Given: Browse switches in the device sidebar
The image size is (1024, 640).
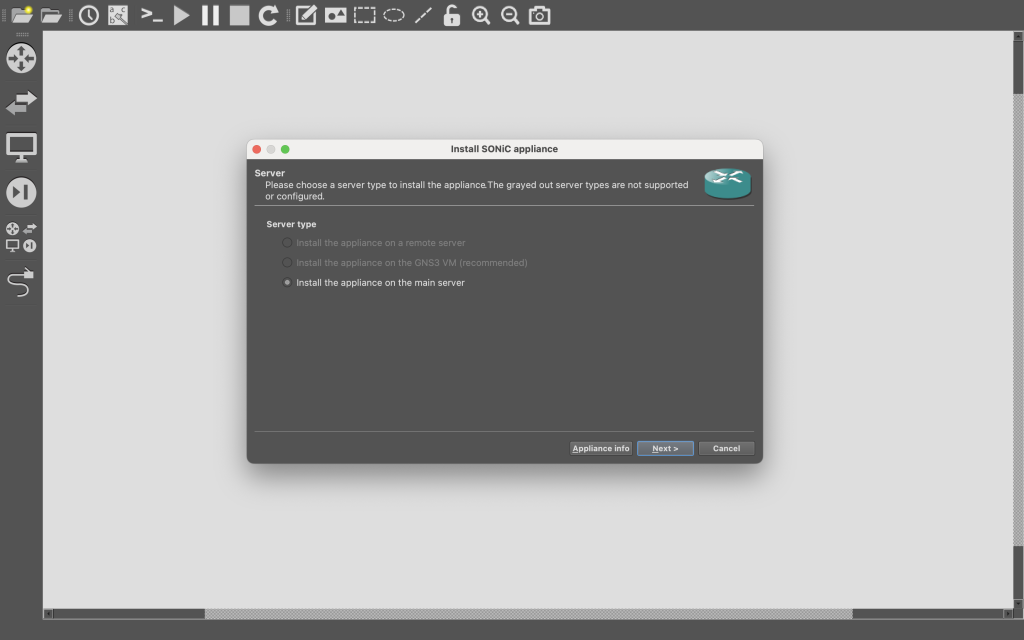Looking at the screenshot, I should point(21,102).
